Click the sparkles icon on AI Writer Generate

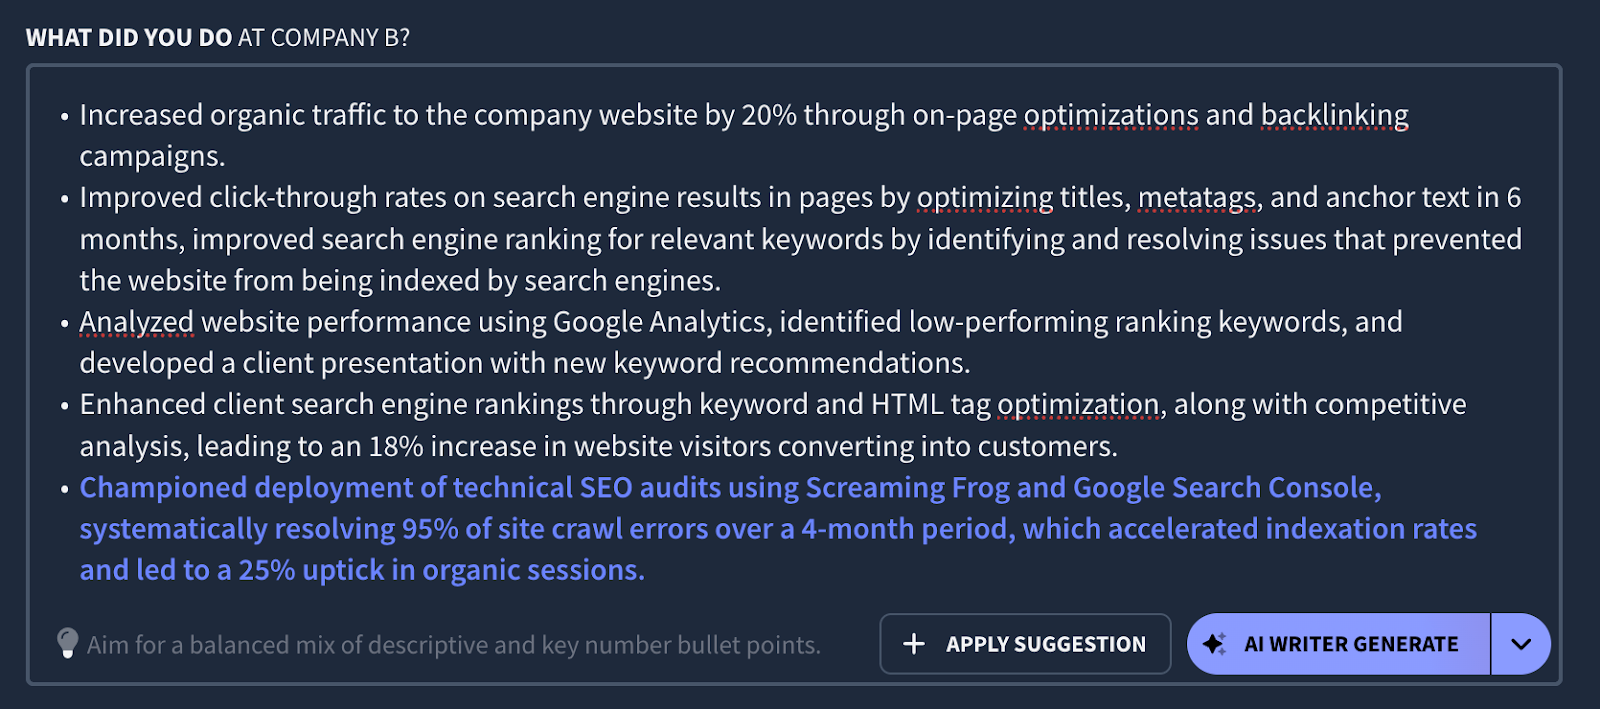coord(1215,644)
